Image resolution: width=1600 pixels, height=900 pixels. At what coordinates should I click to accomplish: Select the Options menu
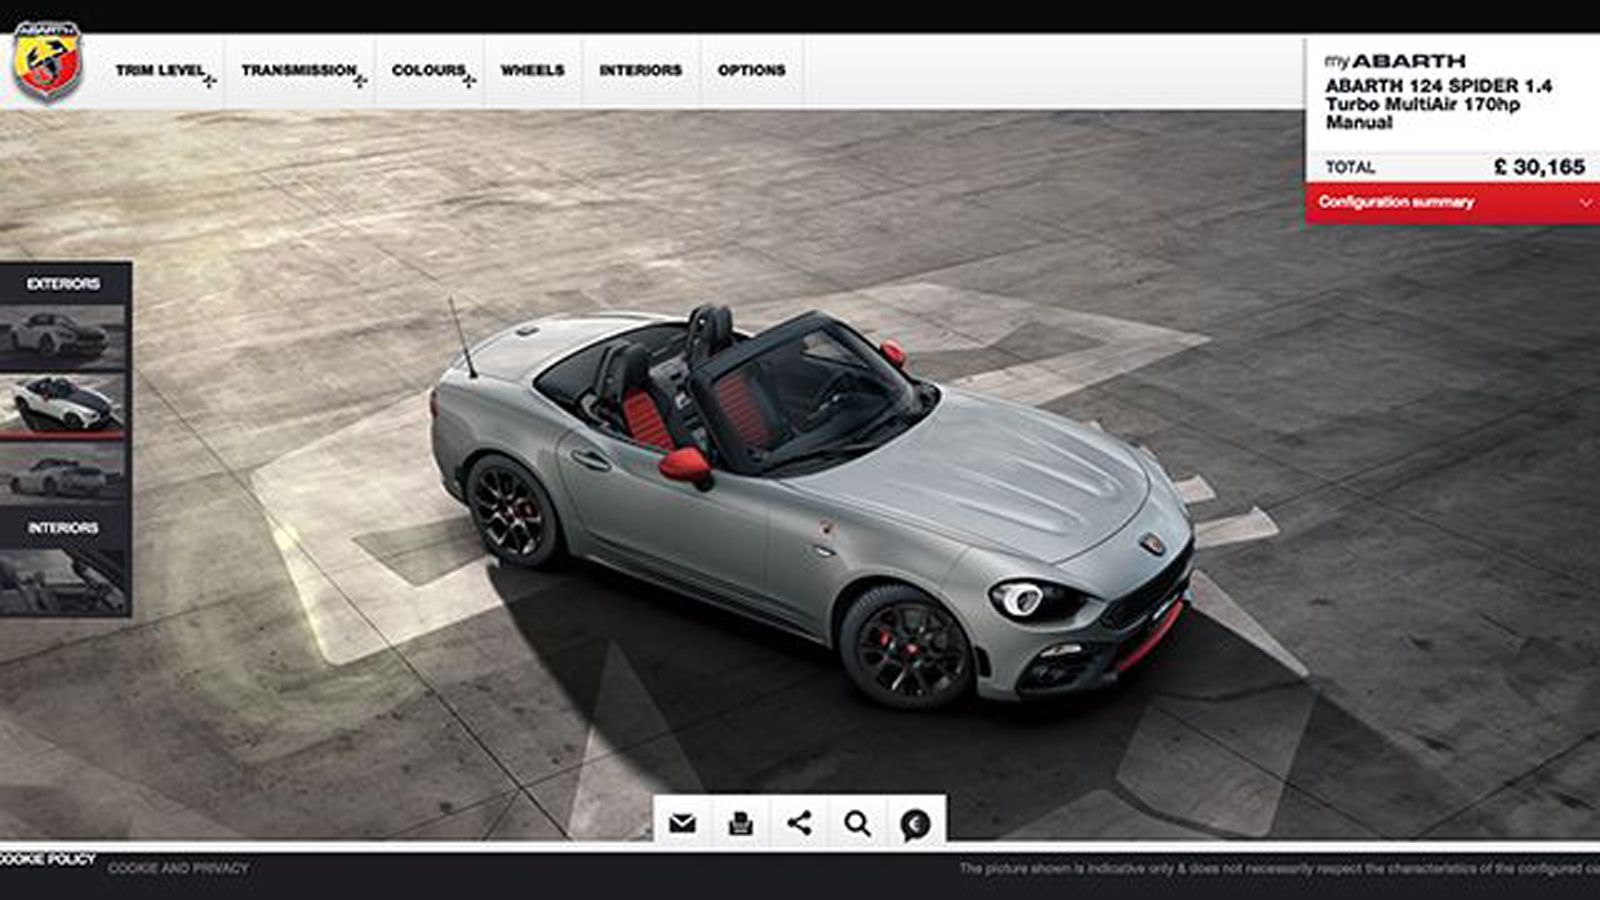752,71
